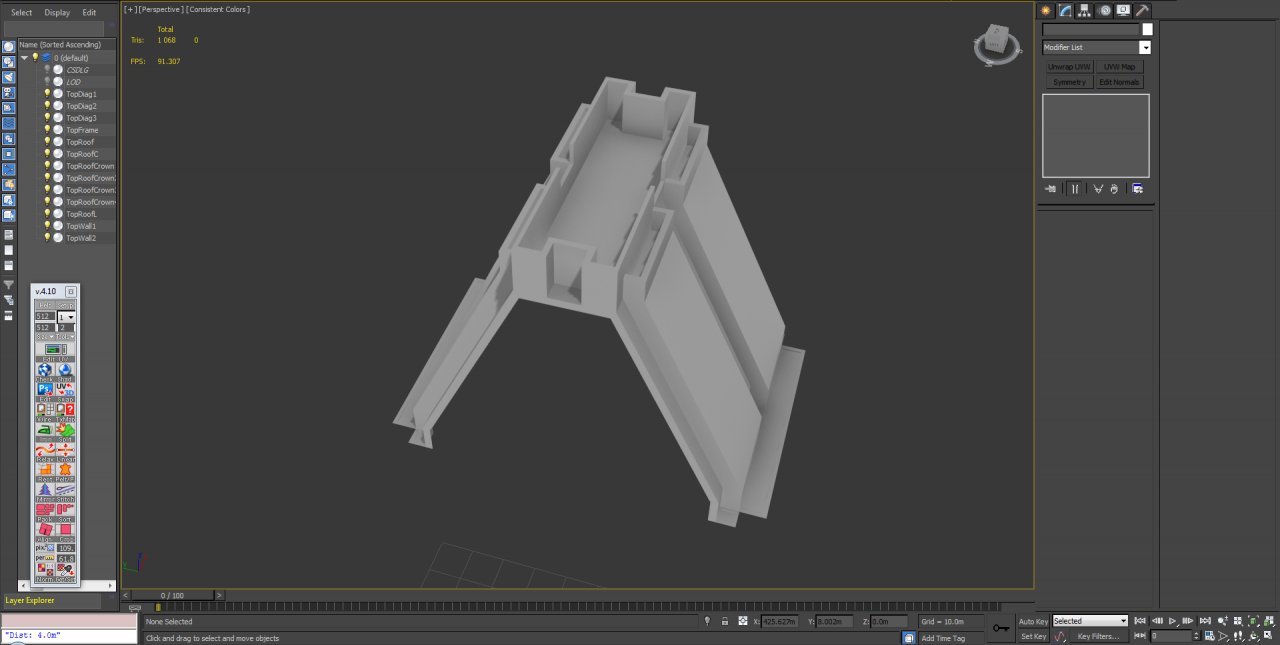Switch to the Hierarchy panel tab
The height and width of the screenshot is (645, 1280).
(x=1085, y=10)
